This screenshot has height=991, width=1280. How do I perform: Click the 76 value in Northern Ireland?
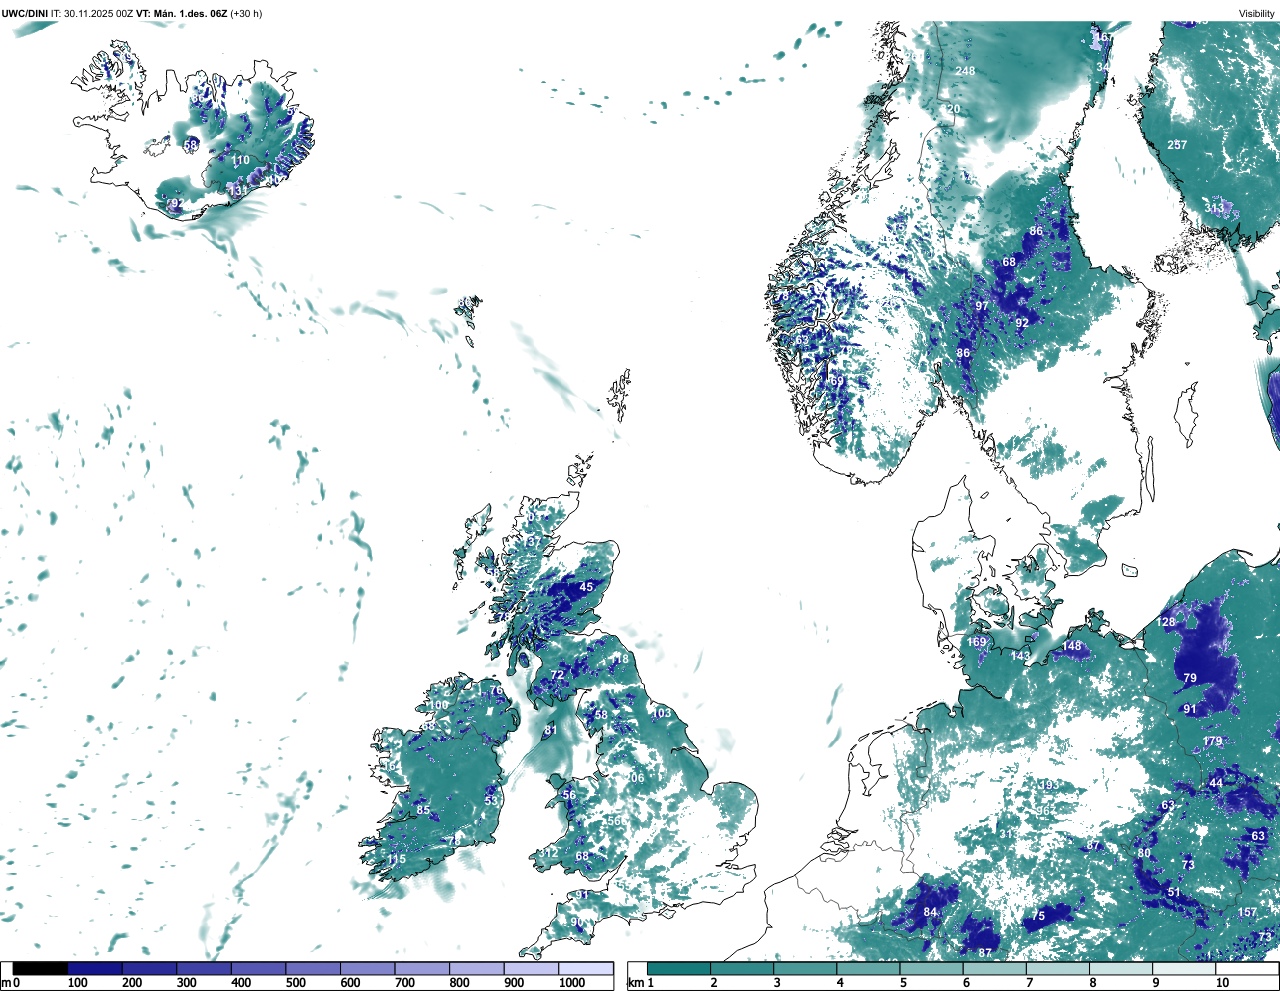click(496, 691)
